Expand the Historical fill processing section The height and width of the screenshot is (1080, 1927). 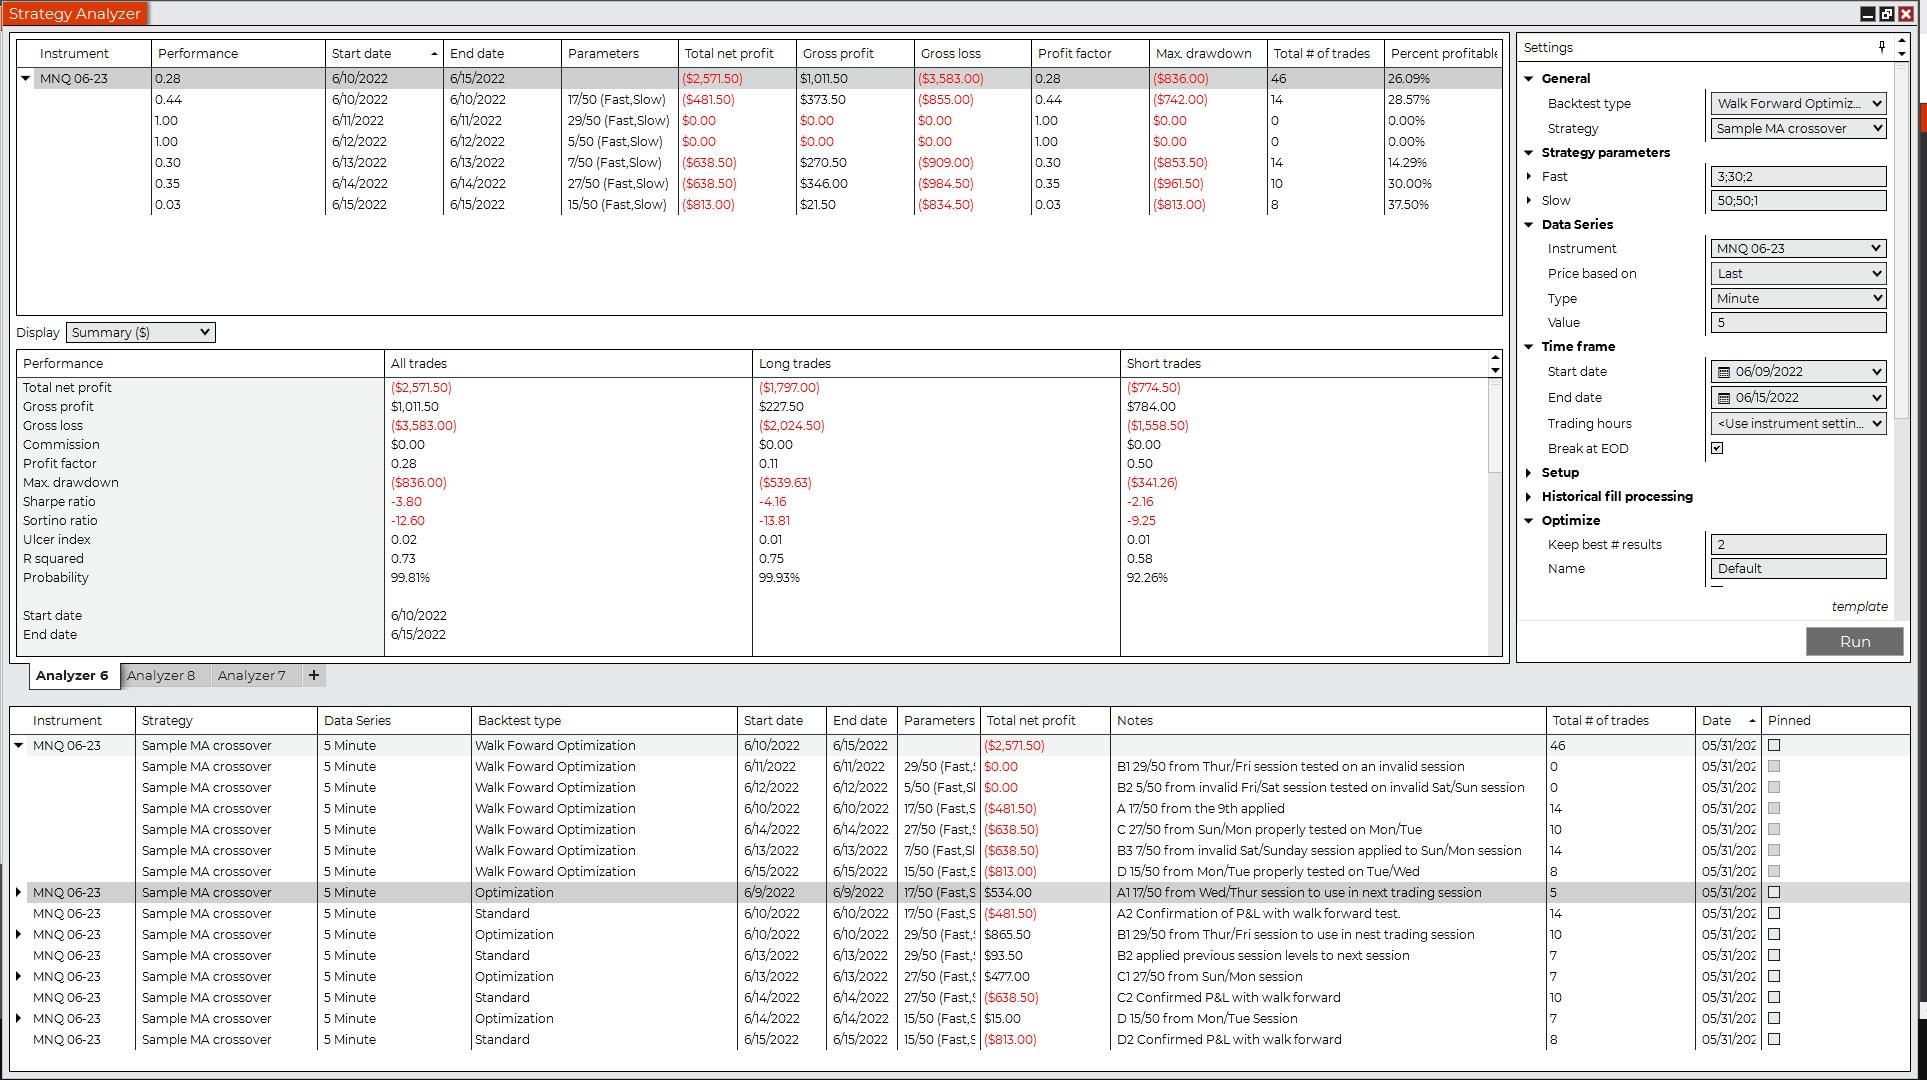coord(1529,497)
